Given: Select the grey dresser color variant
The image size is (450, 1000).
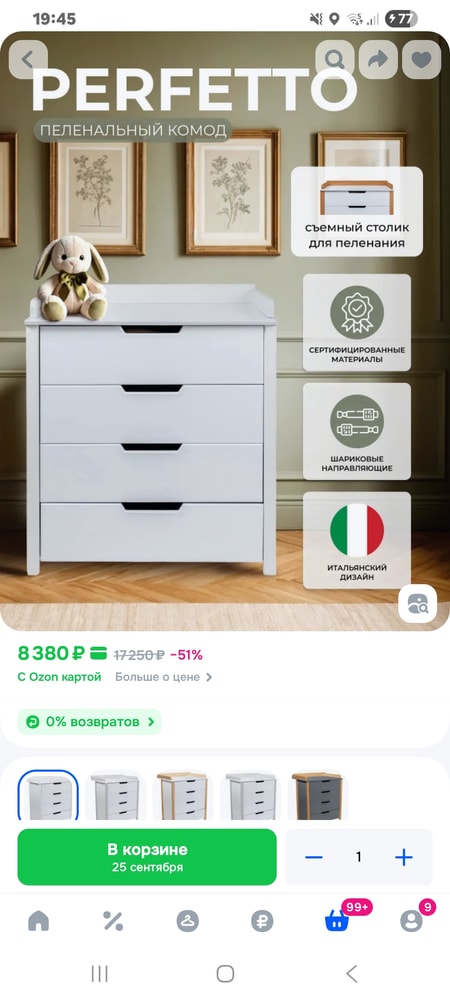Looking at the screenshot, I should (317, 795).
